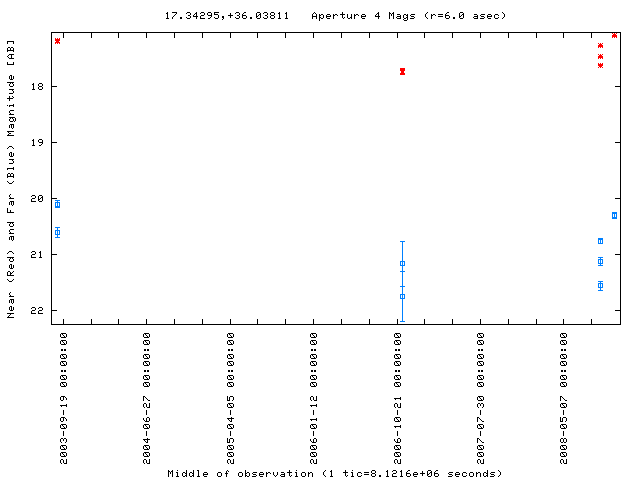Select the middle red point in 2008 cluster
The width and height of the screenshot is (640, 480).
click(x=600, y=56)
